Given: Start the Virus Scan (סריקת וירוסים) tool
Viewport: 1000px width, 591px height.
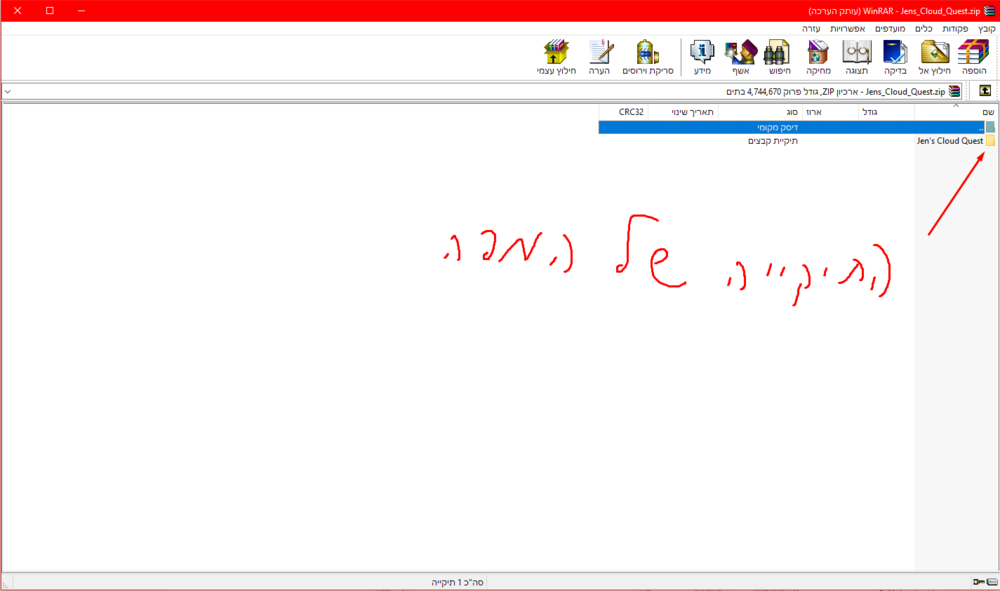Looking at the screenshot, I should (x=647, y=58).
